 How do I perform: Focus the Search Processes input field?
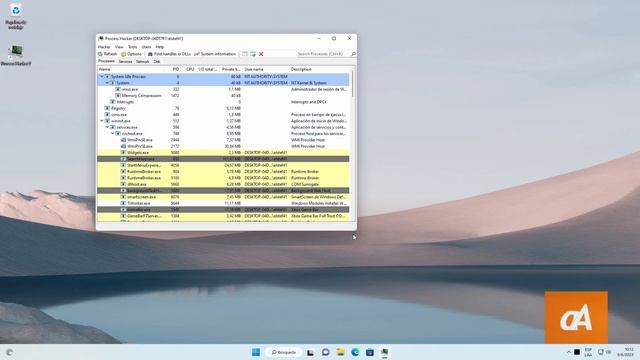click(322, 54)
